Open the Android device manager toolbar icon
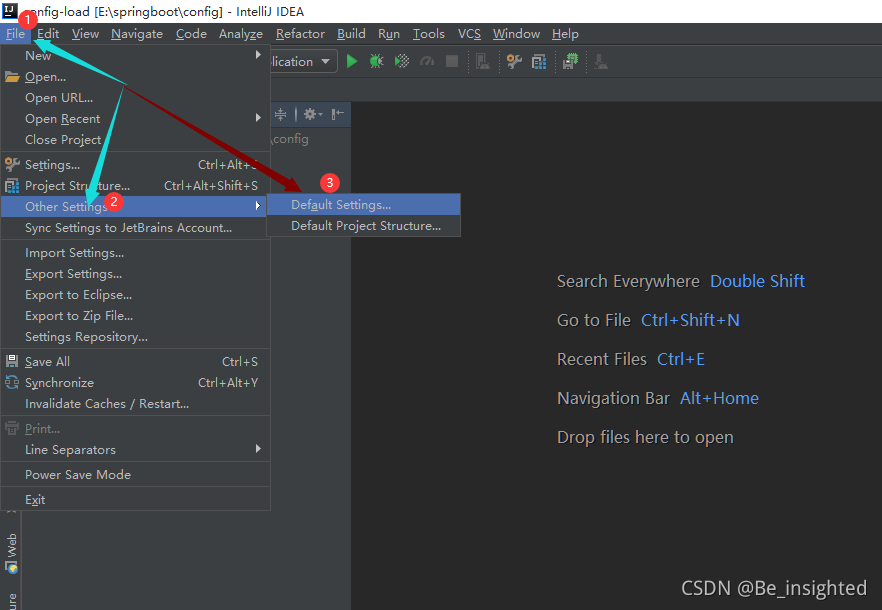Image resolution: width=882 pixels, height=610 pixels. pyautogui.click(x=483, y=61)
